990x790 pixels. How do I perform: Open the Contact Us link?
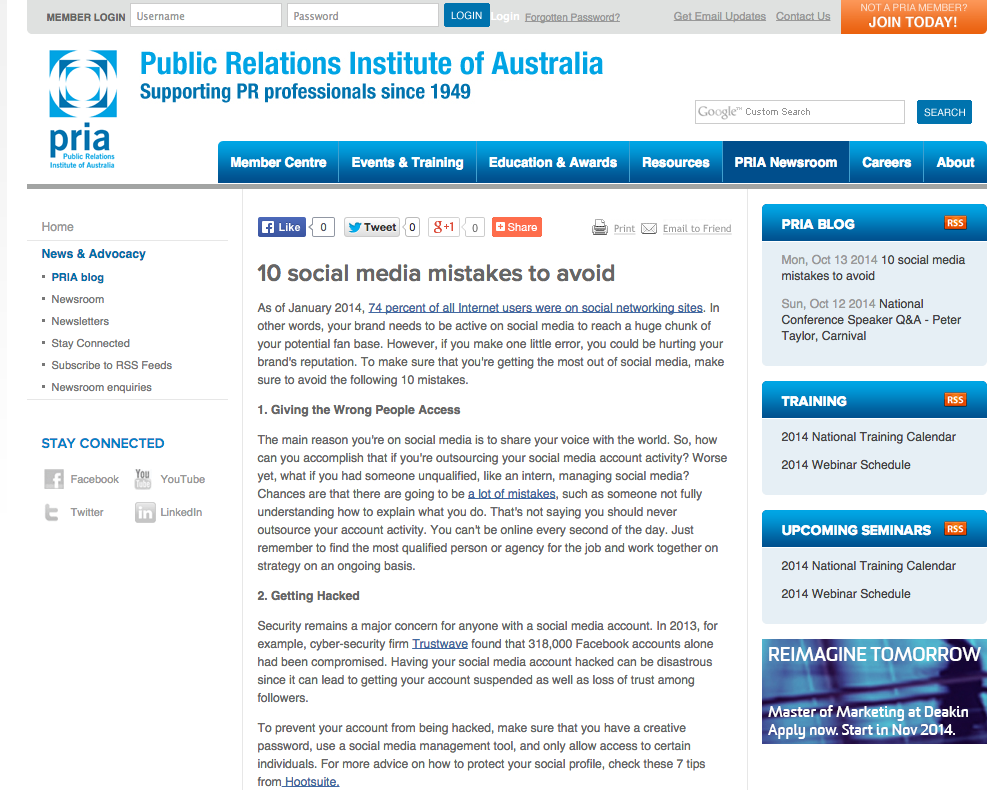802,16
